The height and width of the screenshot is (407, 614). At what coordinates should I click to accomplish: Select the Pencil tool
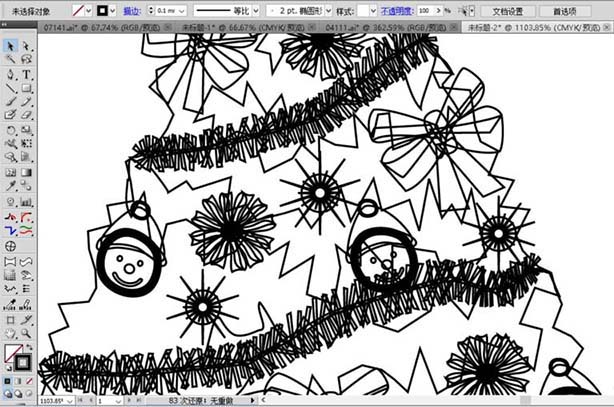[x=26, y=102]
